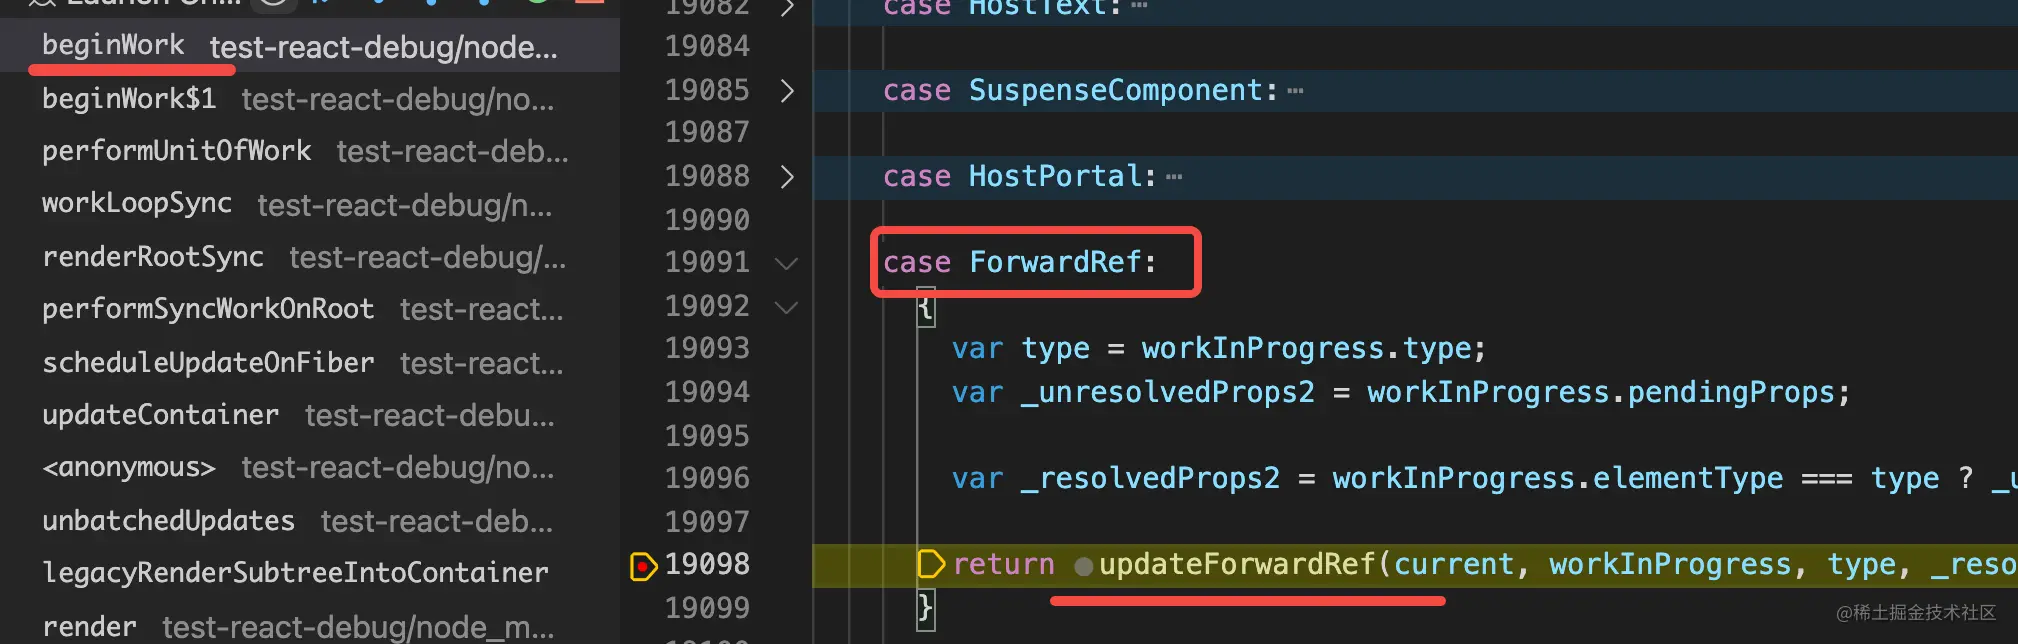Image resolution: width=2018 pixels, height=644 pixels.
Task: Expand the folded SuspenseComponent case
Action: pyautogui.click(x=787, y=91)
